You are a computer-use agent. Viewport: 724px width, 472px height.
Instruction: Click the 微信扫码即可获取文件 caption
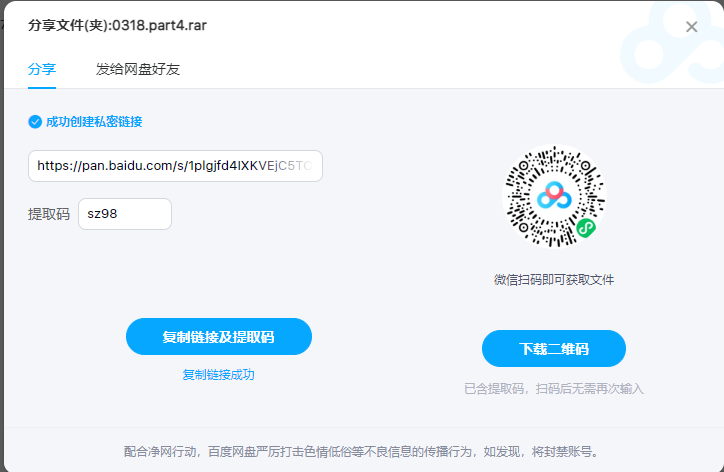[554, 280]
